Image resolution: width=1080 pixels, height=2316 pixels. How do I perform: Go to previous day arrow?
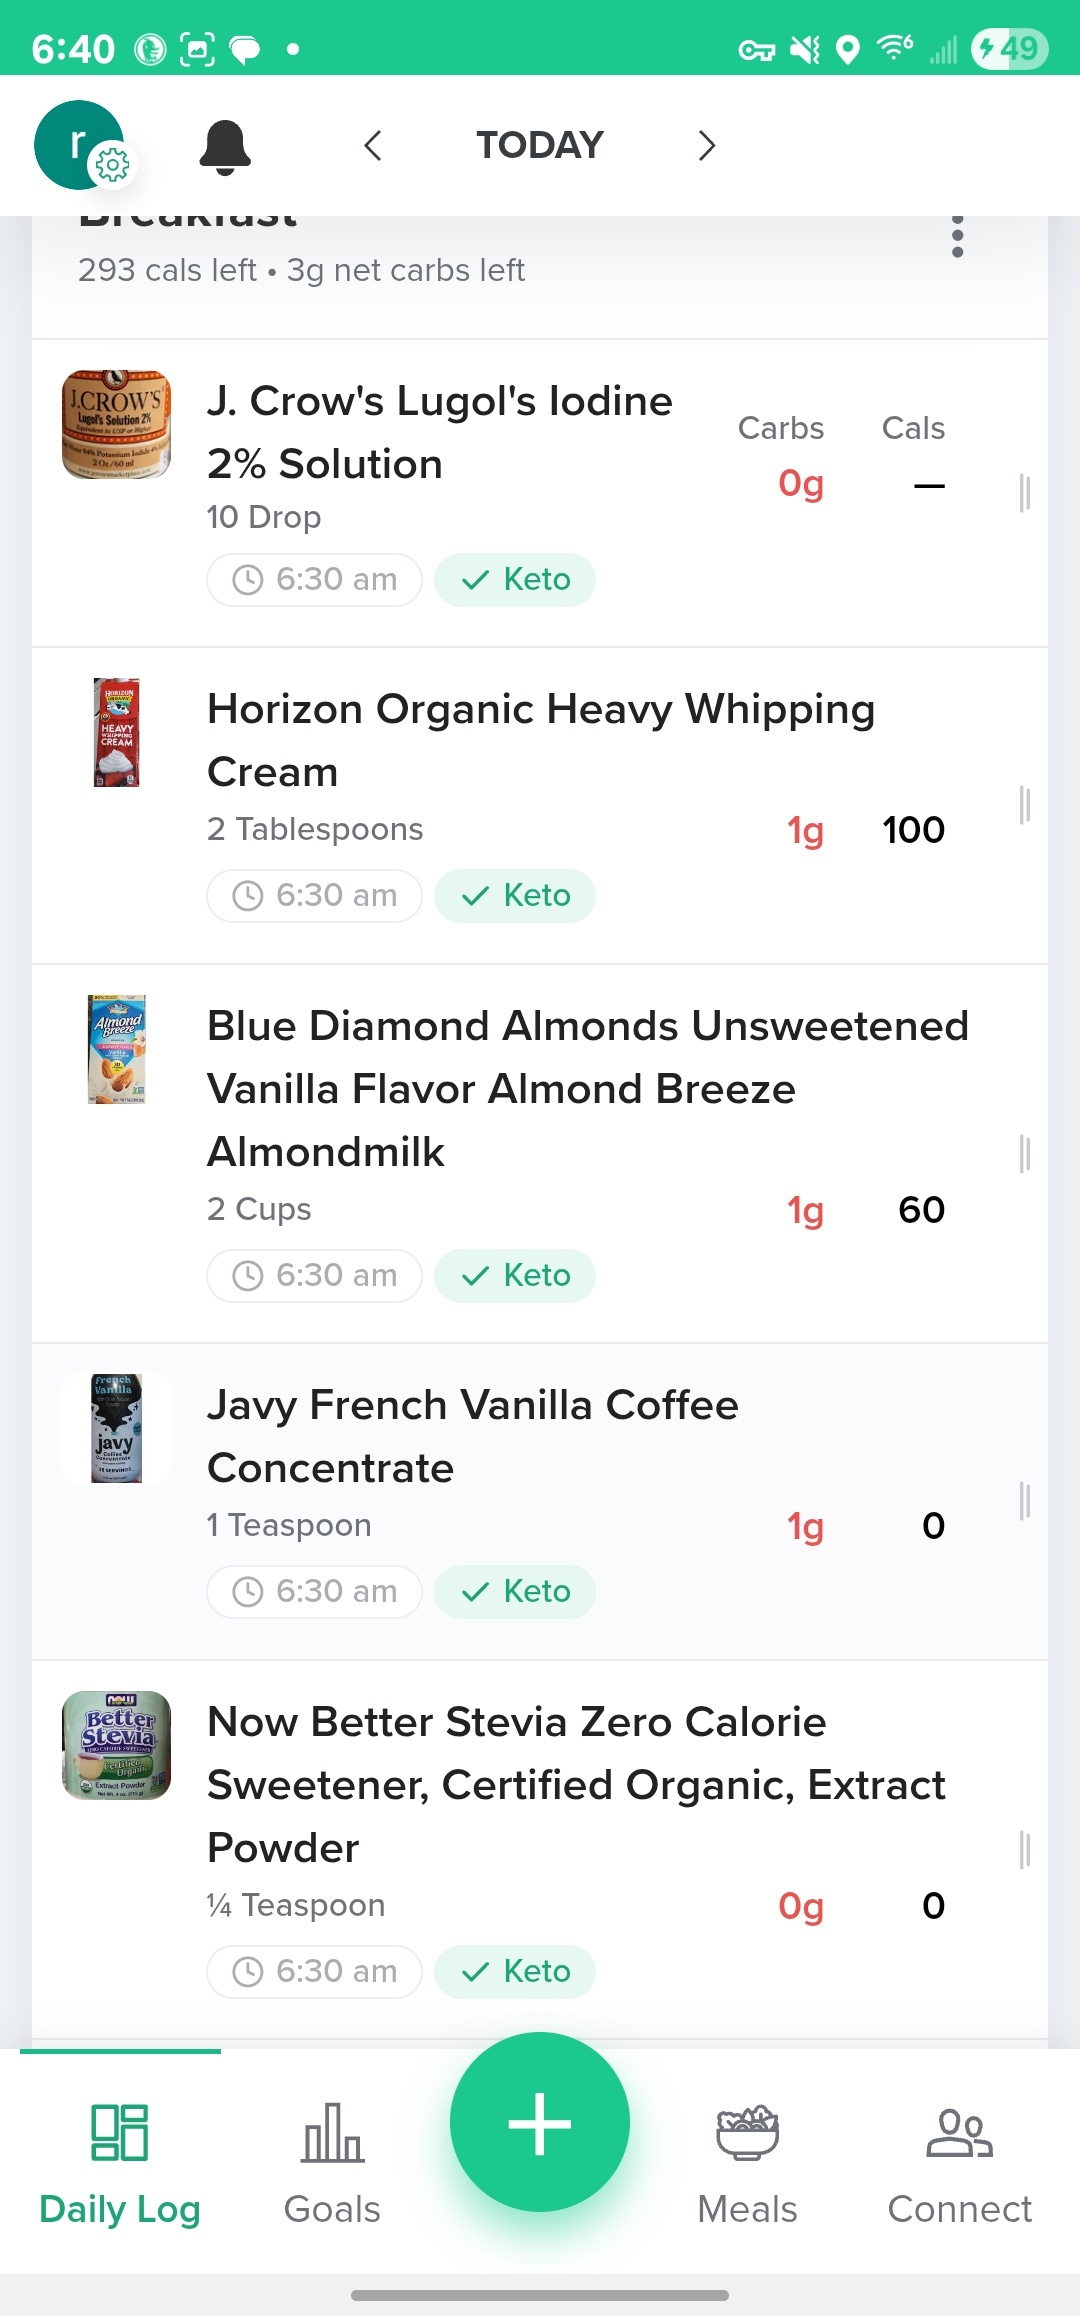(373, 146)
